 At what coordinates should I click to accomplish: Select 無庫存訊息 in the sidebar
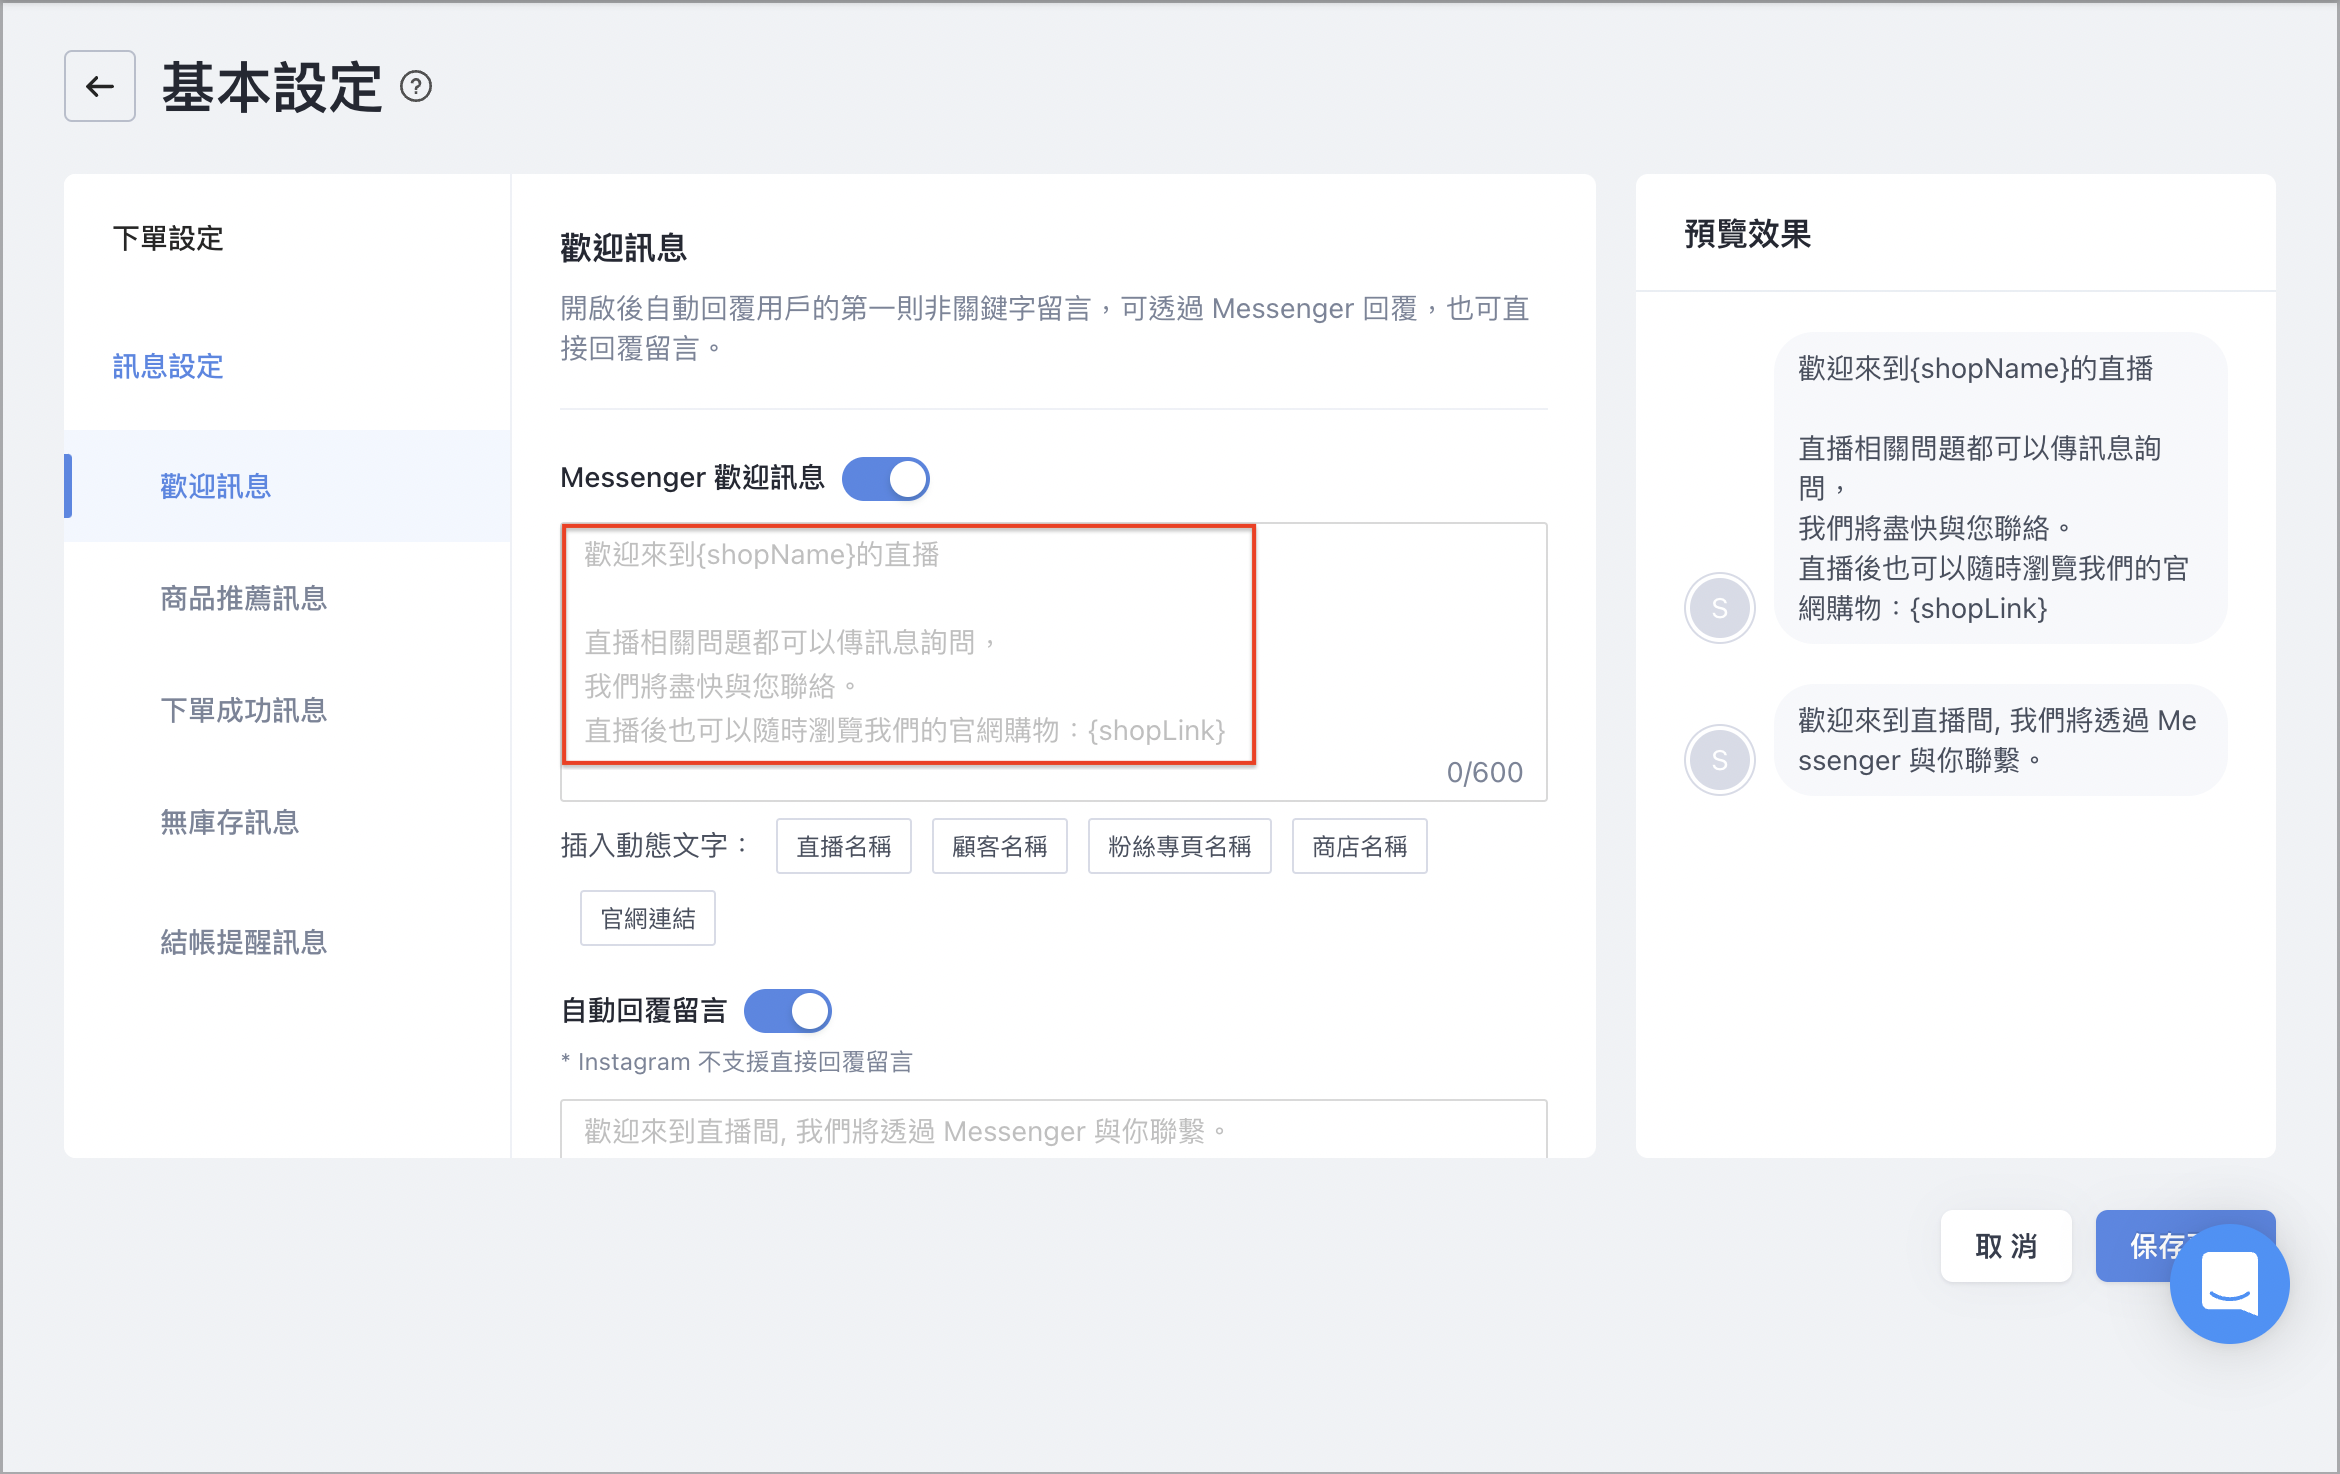point(230,822)
